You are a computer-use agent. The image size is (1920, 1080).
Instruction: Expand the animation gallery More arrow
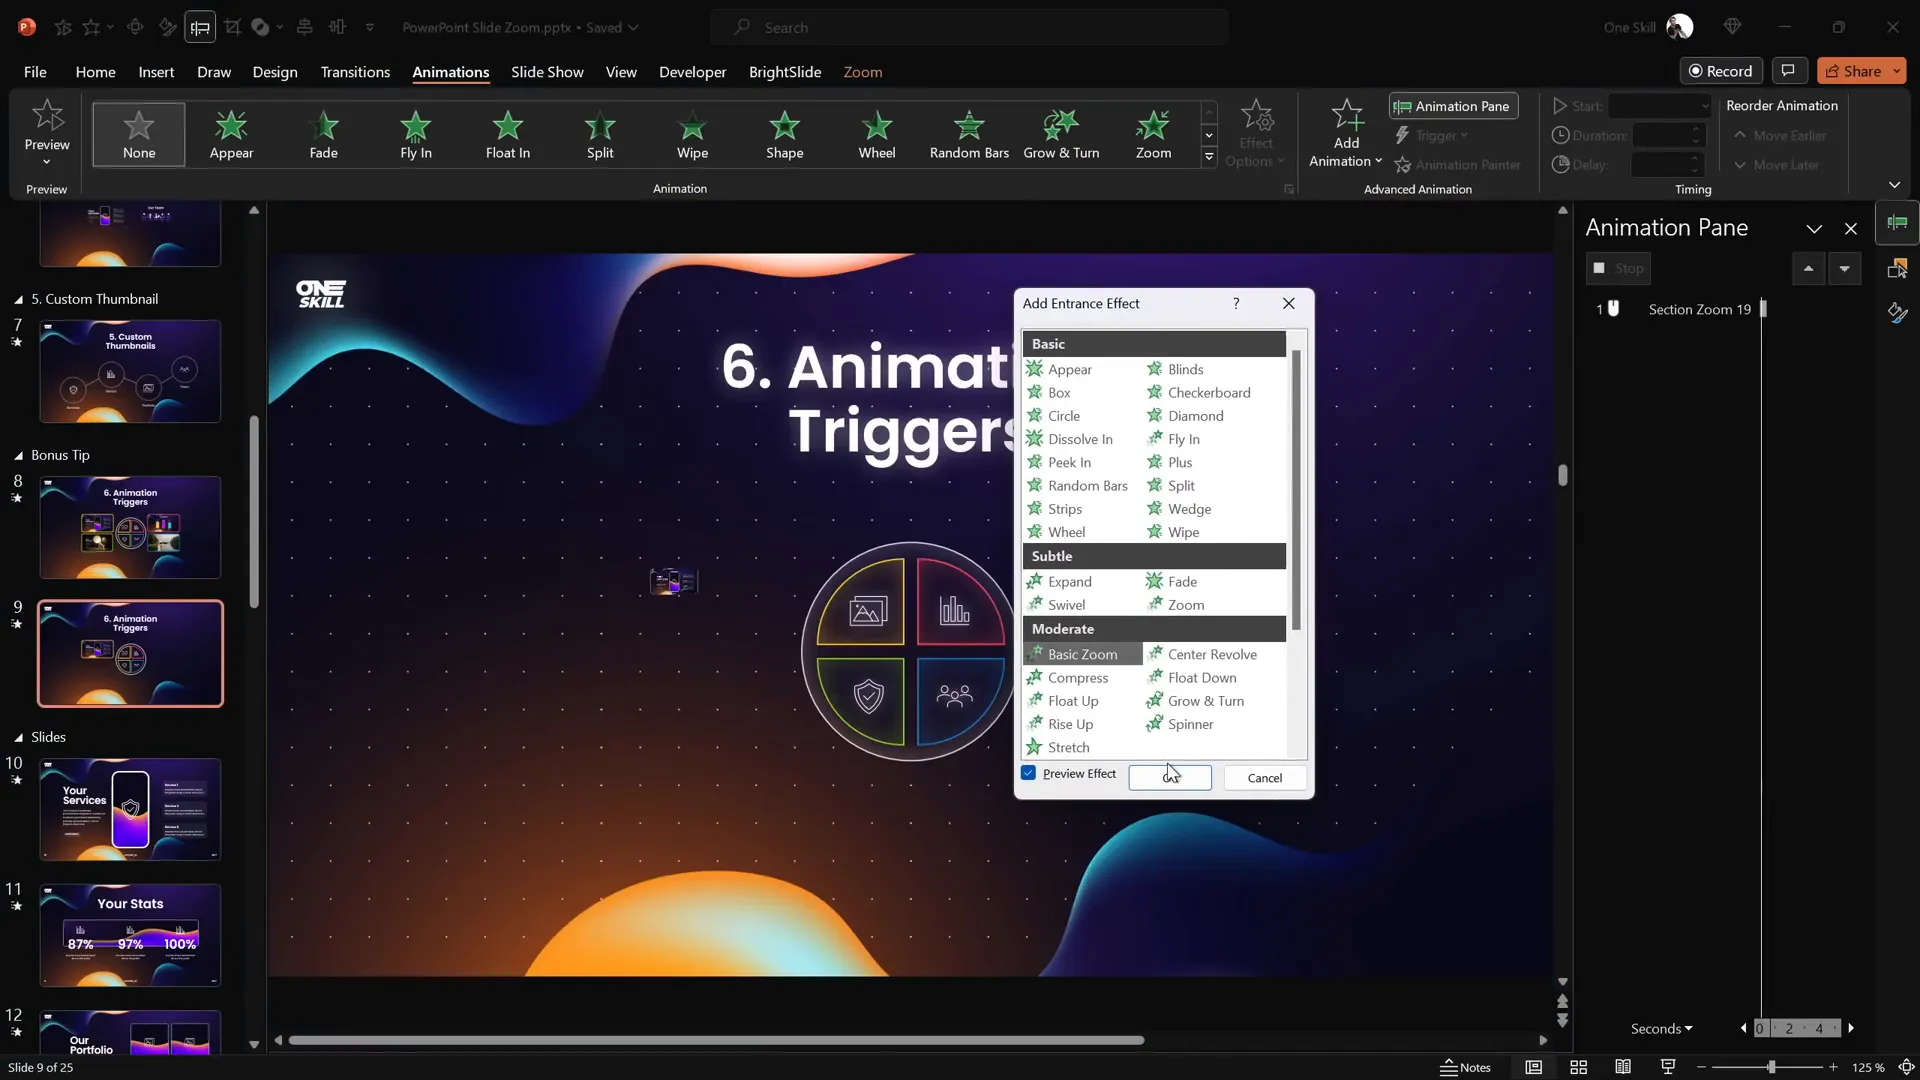(x=1209, y=157)
